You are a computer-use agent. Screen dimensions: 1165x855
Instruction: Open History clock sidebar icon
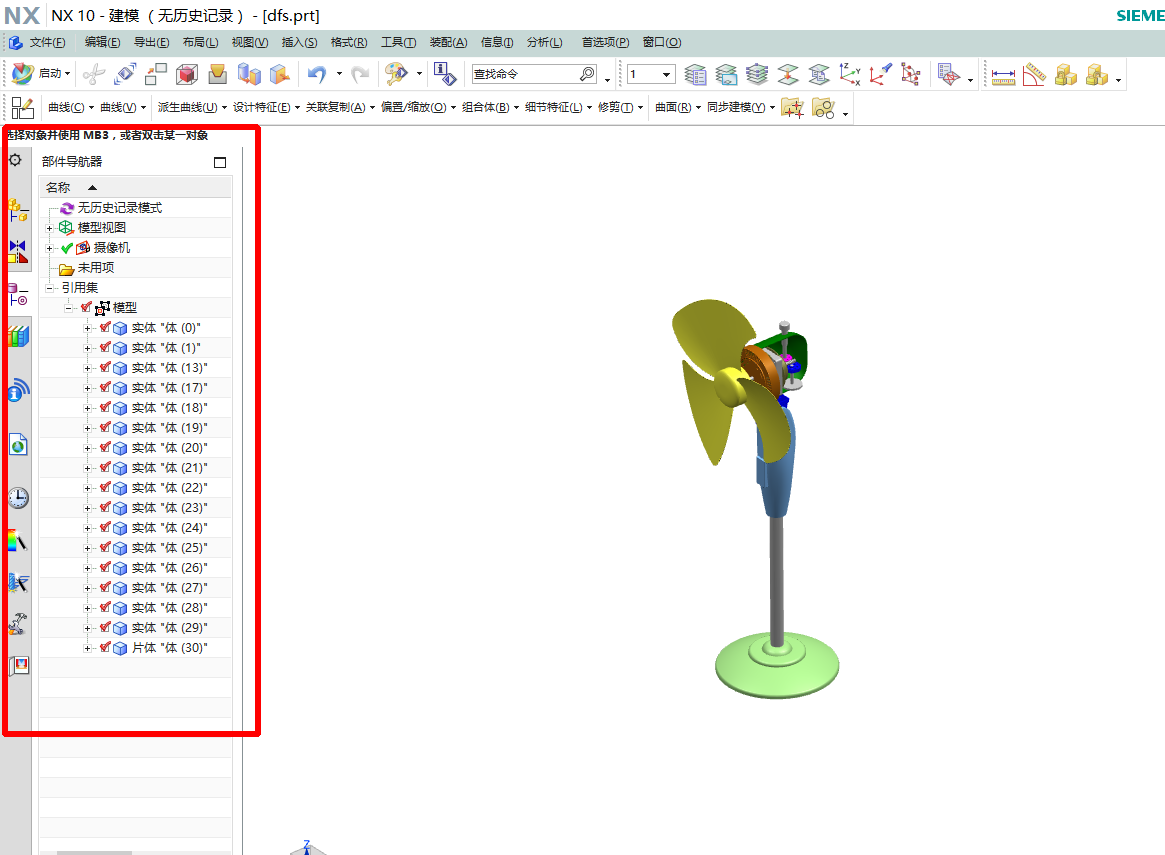pyautogui.click(x=19, y=498)
